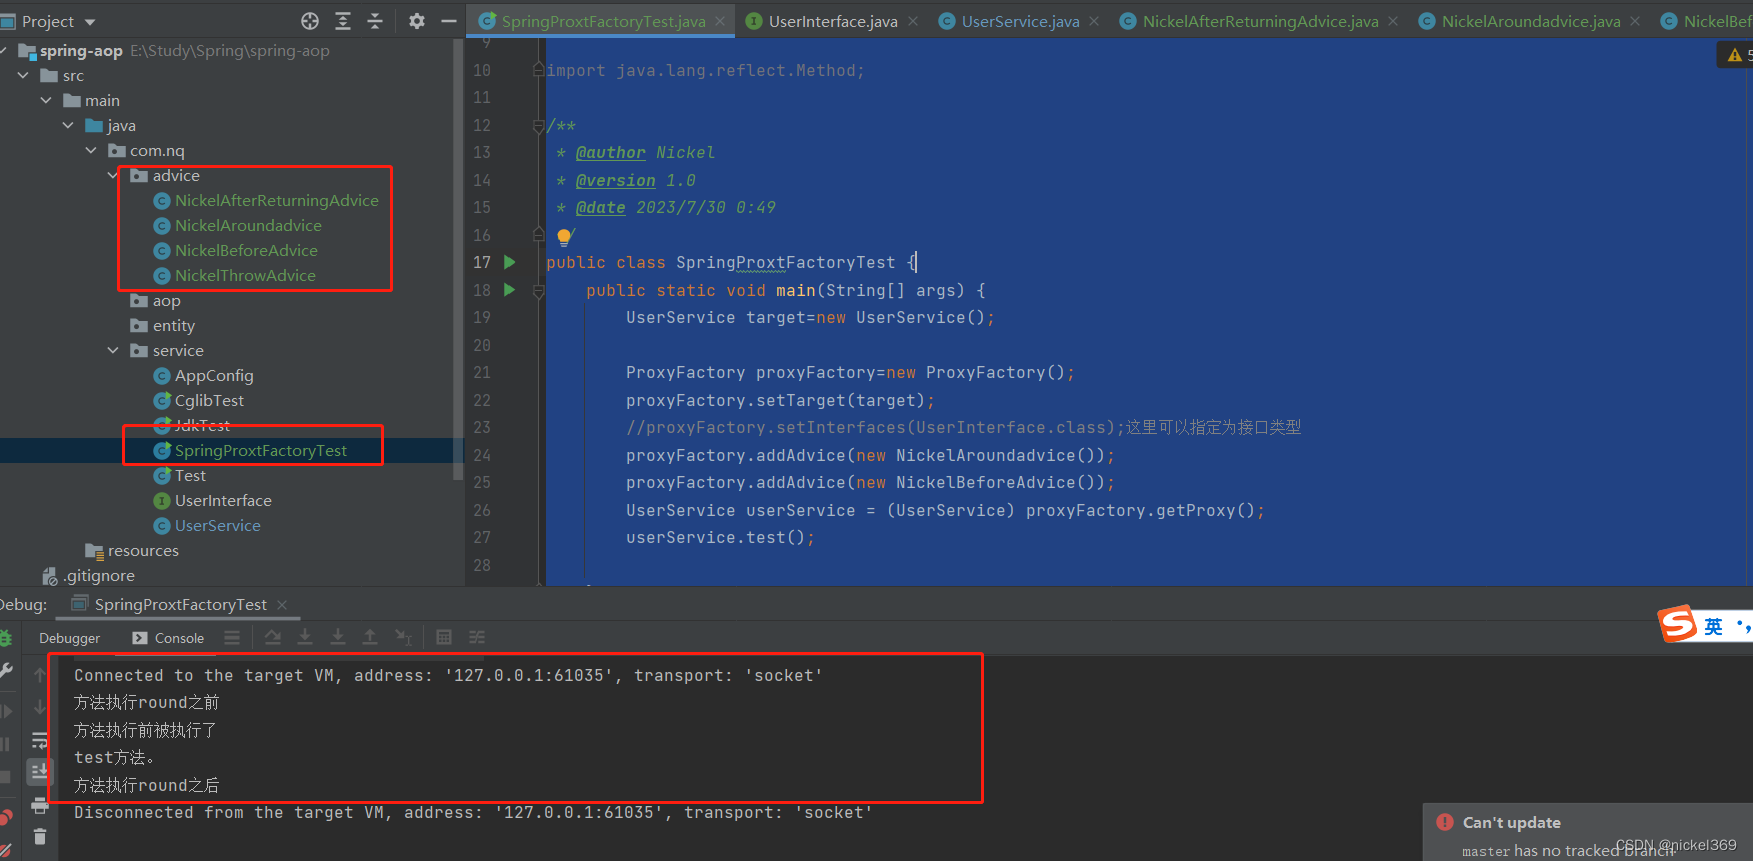This screenshot has height=861, width=1753.
Task: Navigate up the stack trace in console
Action: click(x=40, y=675)
